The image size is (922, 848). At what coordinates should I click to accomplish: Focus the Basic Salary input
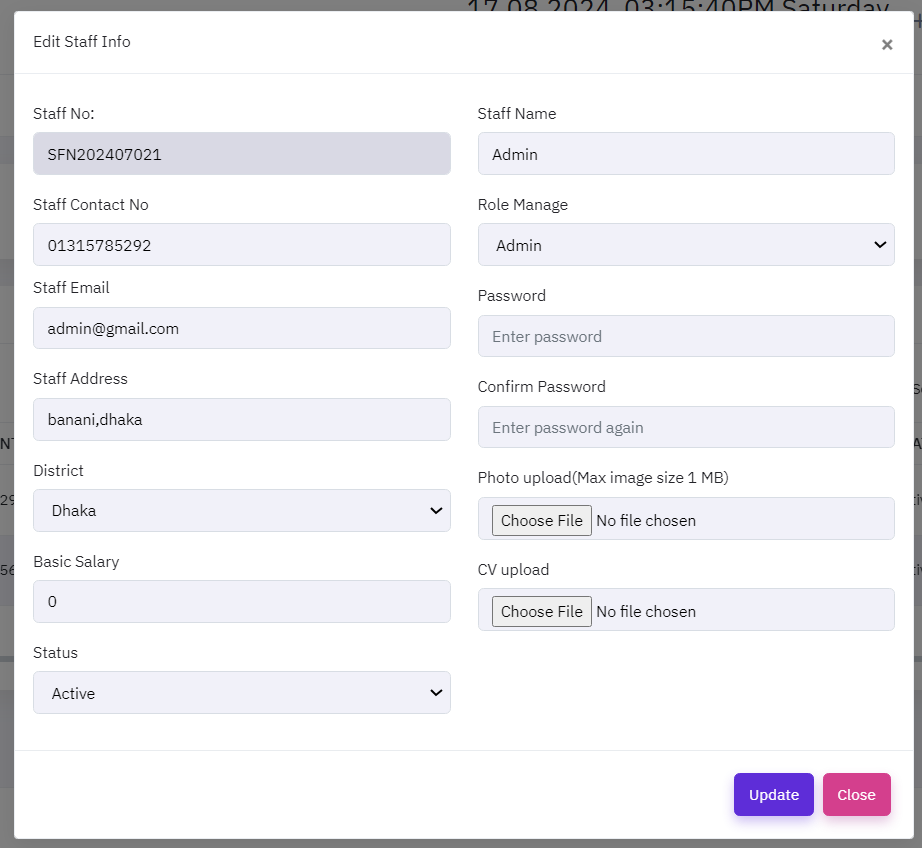tap(241, 601)
